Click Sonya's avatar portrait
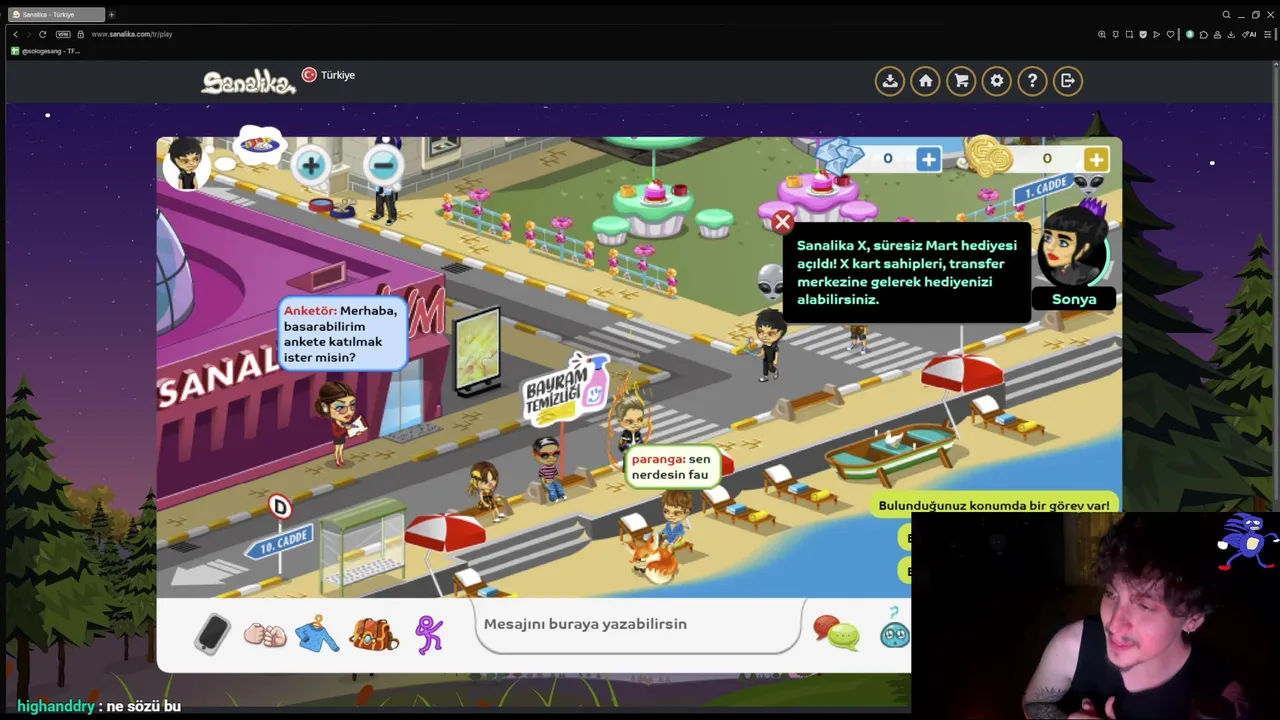Image resolution: width=1280 pixels, height=720 pixels. [x=1073, y=246]
